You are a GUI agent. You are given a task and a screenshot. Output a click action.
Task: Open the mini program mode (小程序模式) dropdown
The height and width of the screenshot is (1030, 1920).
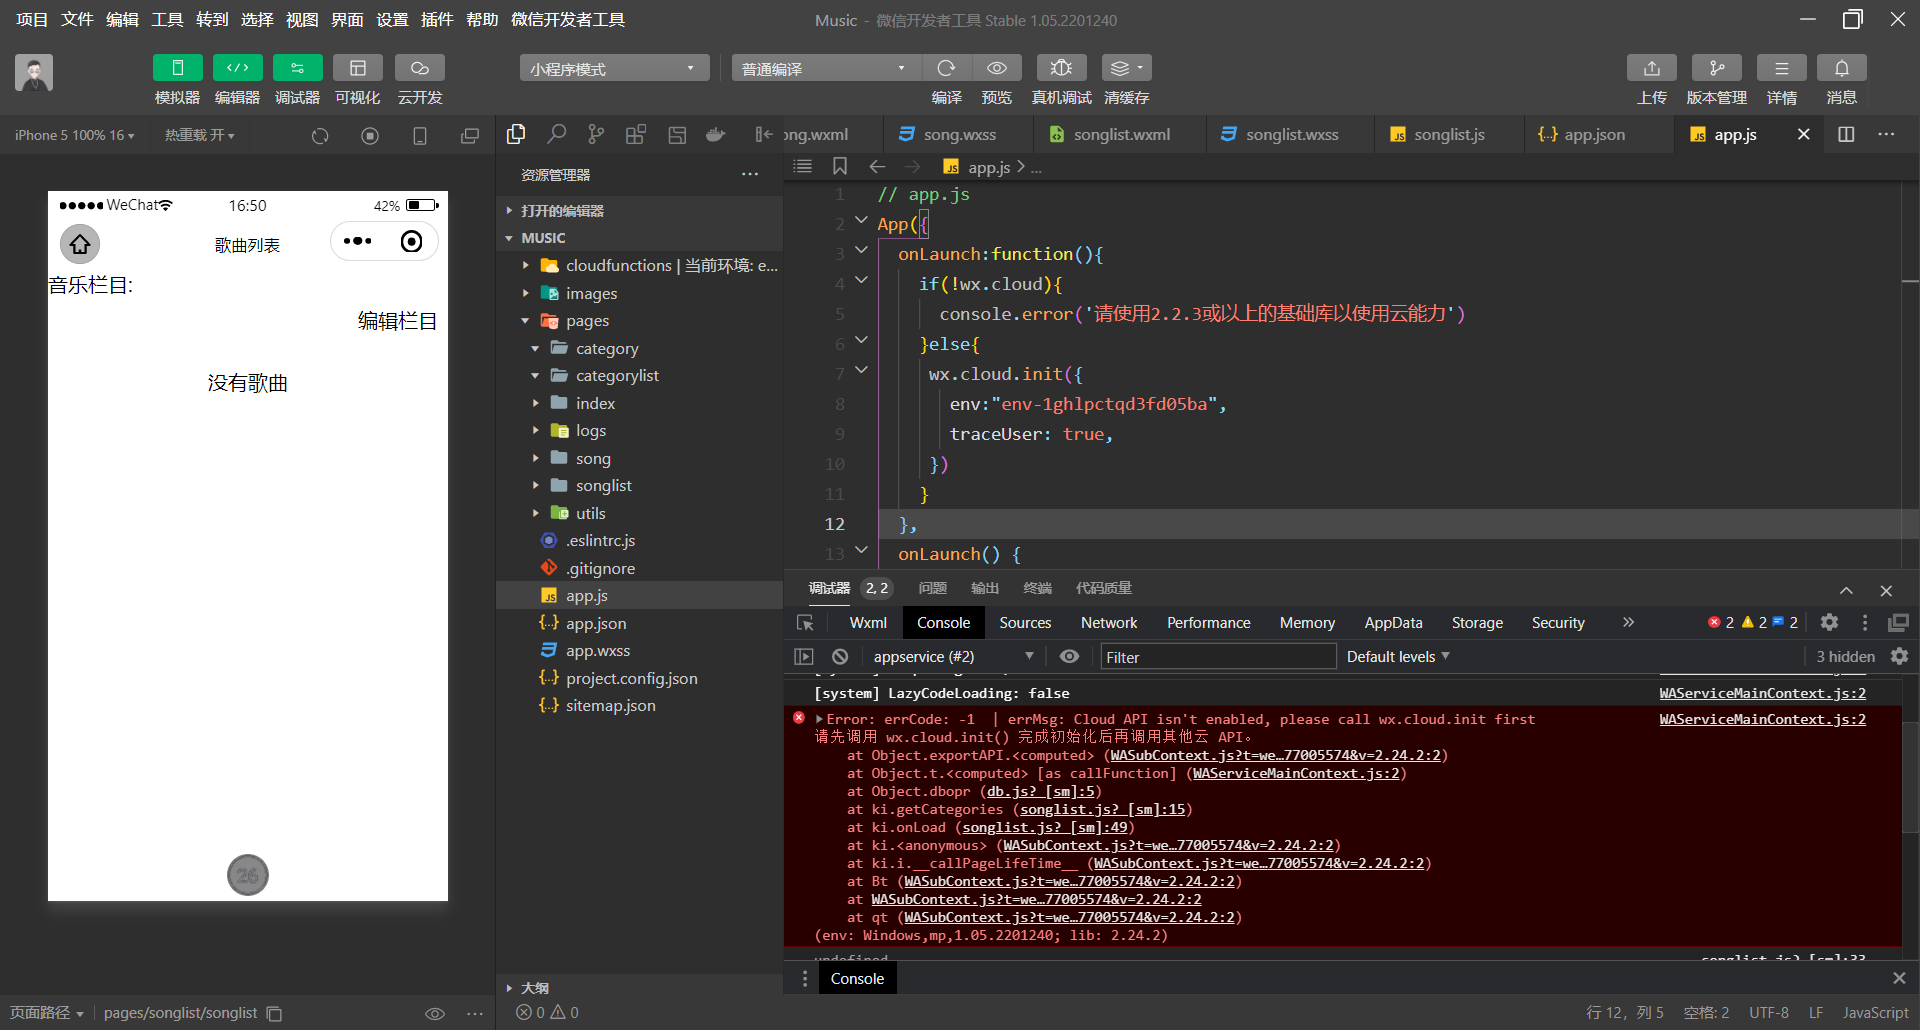pos(613,68)
